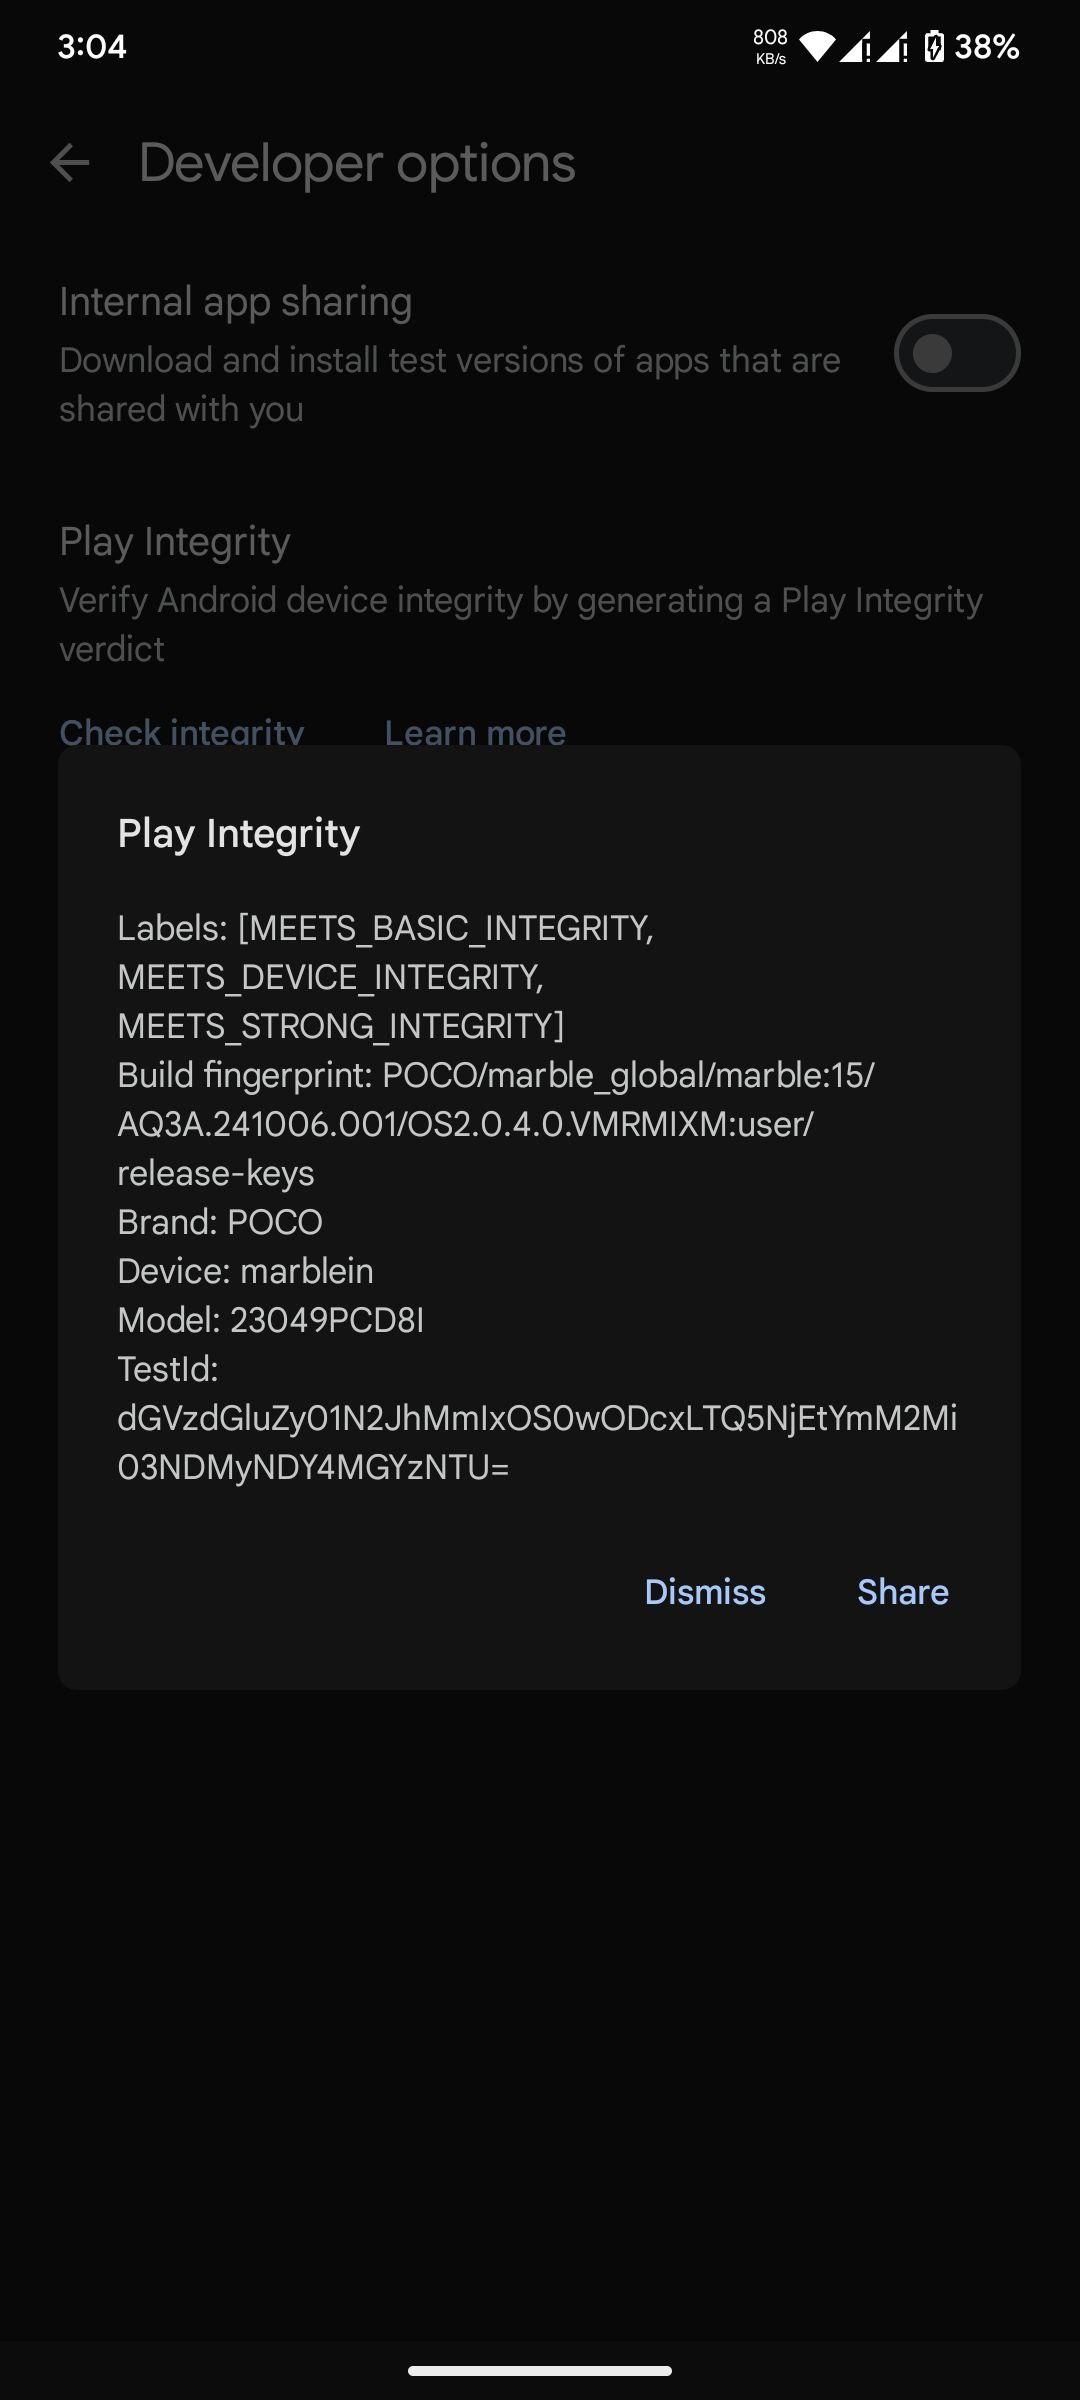Dismiss the Play Integrity dialog
The height and width of the screenshot is (2400, 1080).
[705, 1592]
